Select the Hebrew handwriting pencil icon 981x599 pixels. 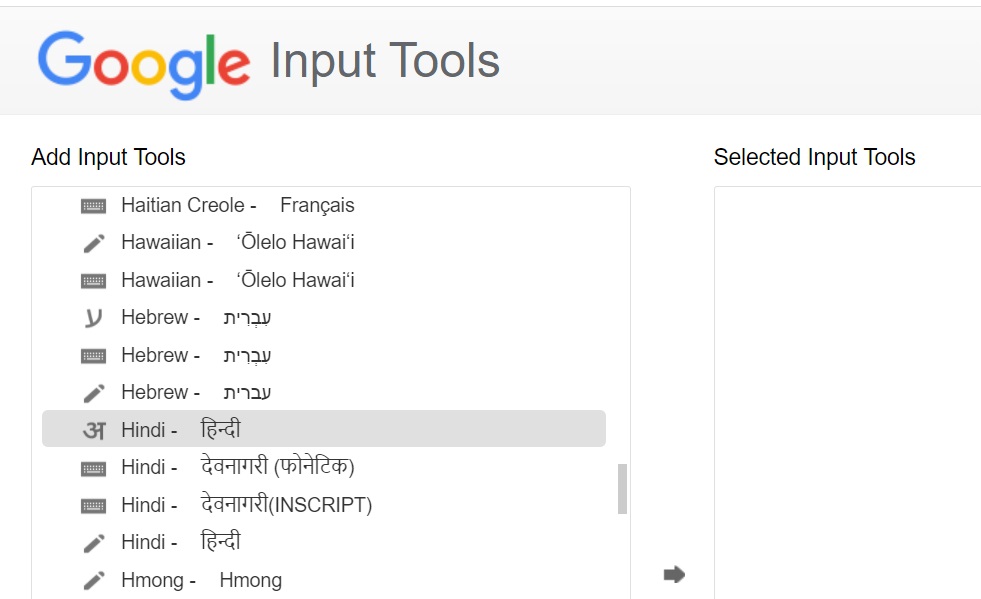pos(93,393)
